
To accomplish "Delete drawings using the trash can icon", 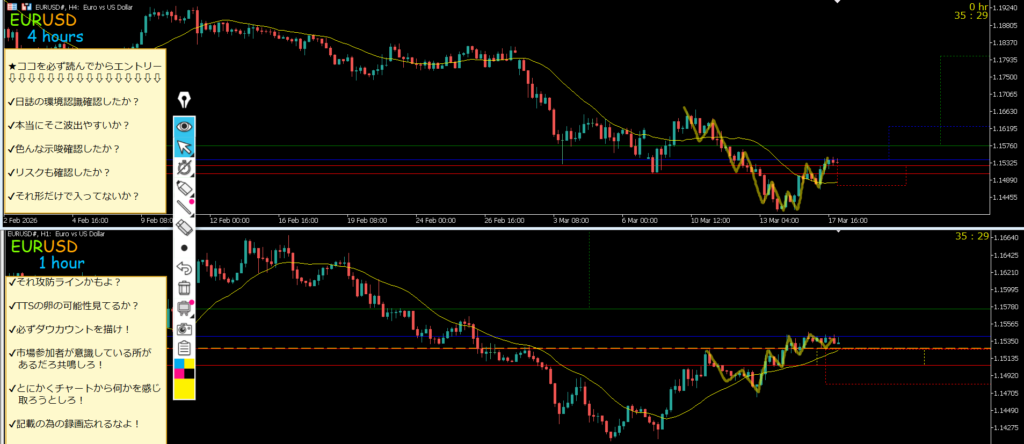I will [x=184, y=288].
